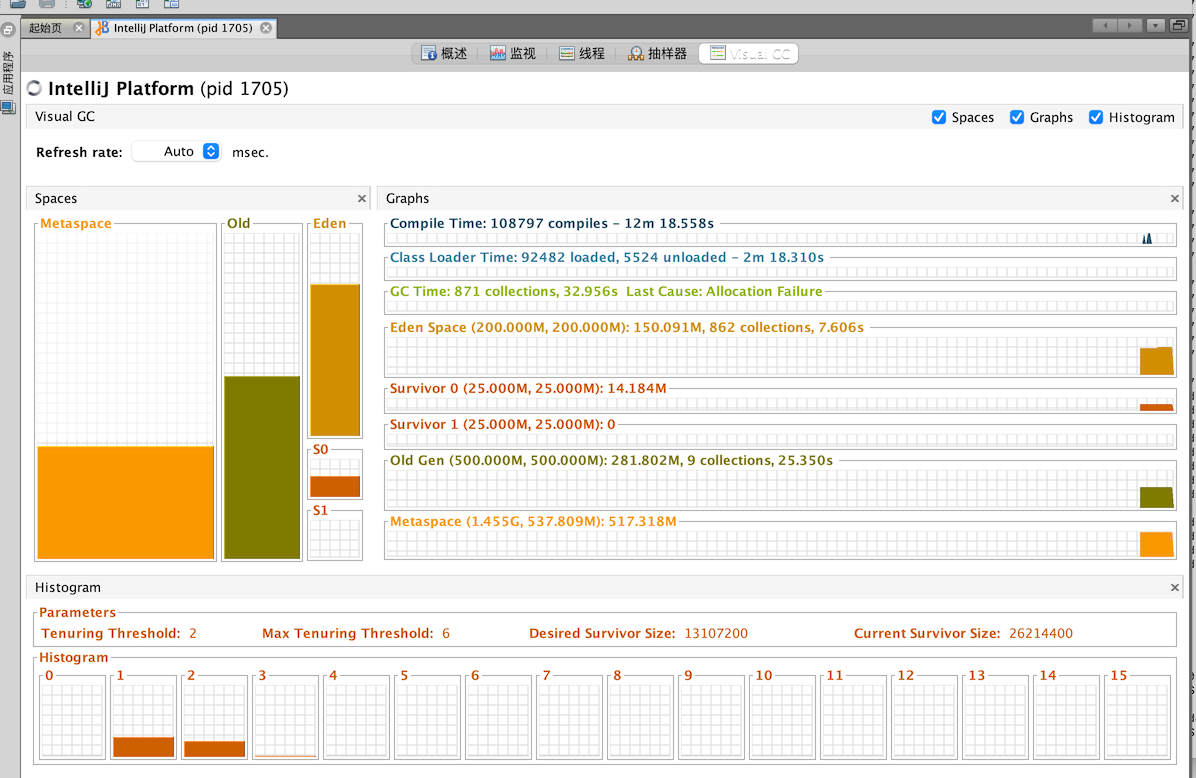The image size is (1196, 778).
Task: Toggle the Graphs checkbox
Action: [1017, 117]
